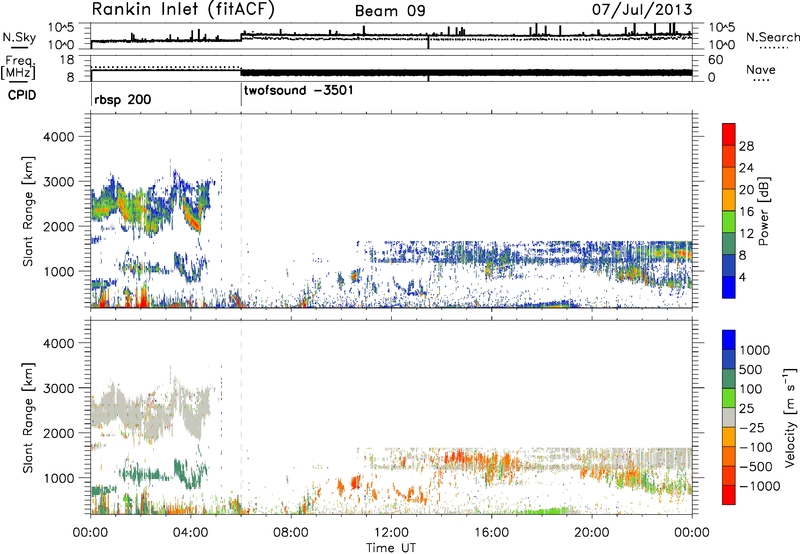Viewport: 800px width, 554px height.
Task: Click the '4000' range tick on power panel
Action: point(61,137)
